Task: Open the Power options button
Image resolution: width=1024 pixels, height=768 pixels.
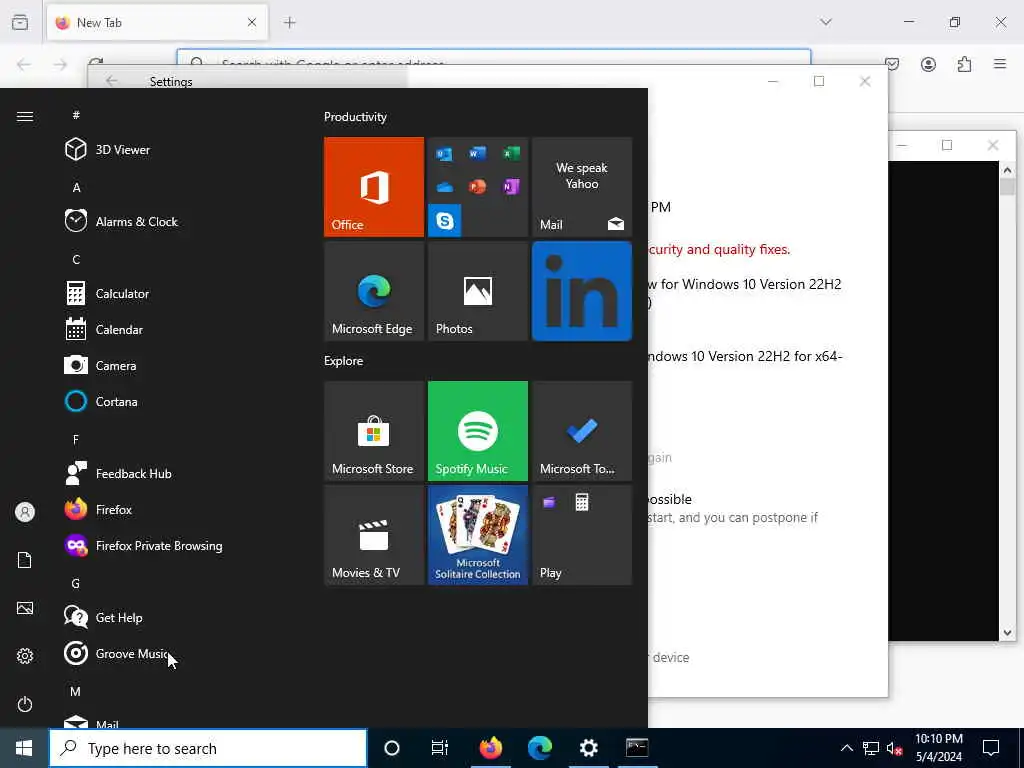Action: pos(25,704)
